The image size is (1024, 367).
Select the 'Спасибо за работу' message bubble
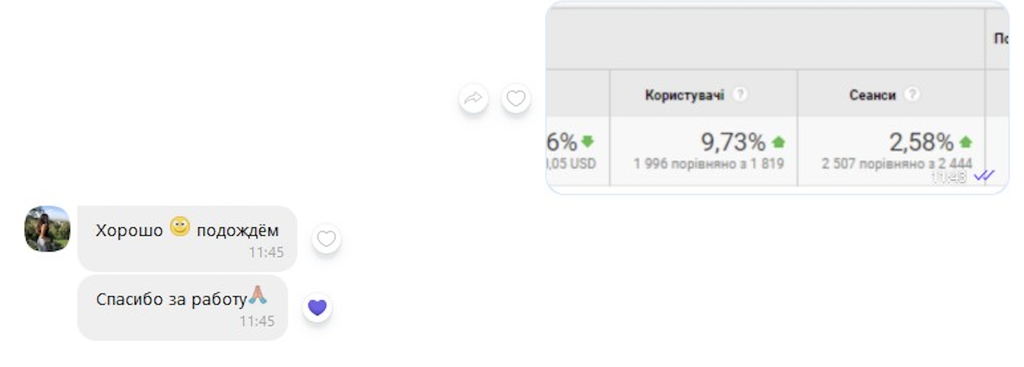tap(183, 308)
